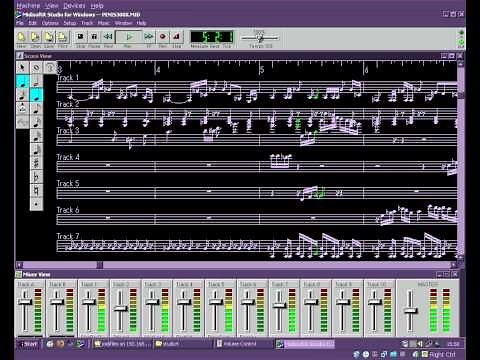The width and height of the screenshot is (480, 360).
Task: Select the sixteenth note palette button
Action: click(36, 123)
